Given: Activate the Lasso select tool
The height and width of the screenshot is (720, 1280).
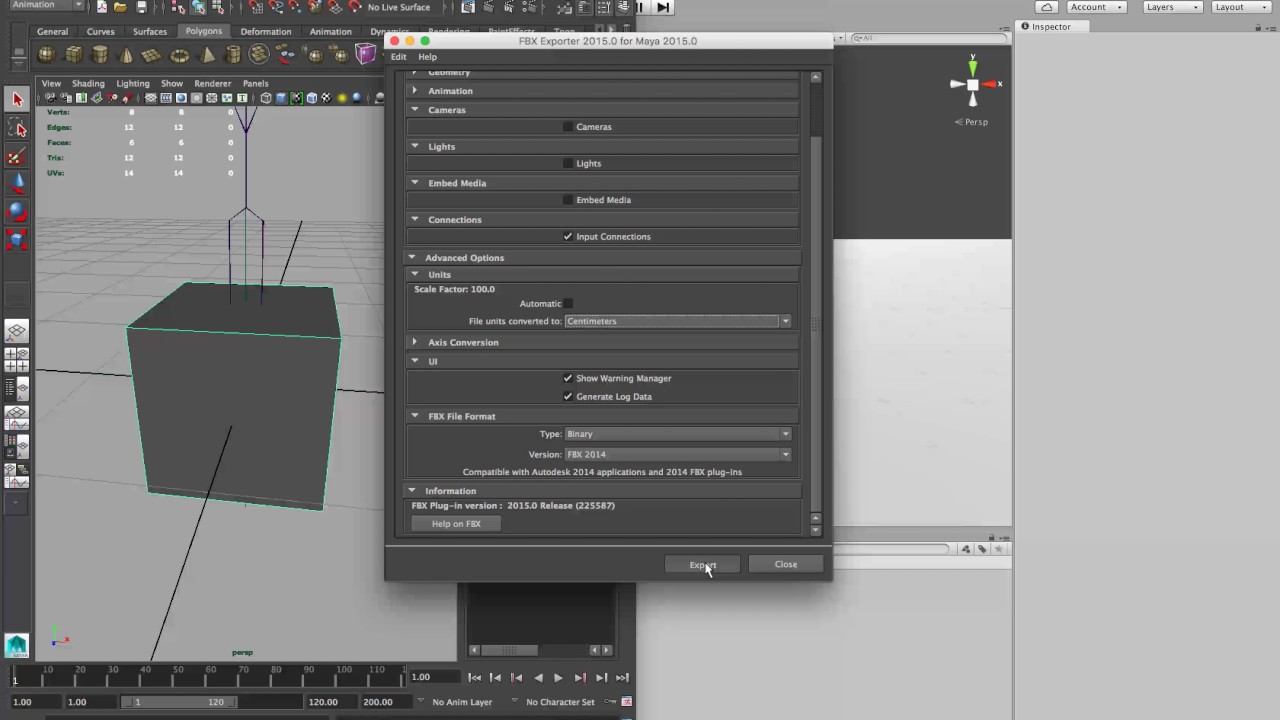Looking at the screenshot, I should pos(17,128).
